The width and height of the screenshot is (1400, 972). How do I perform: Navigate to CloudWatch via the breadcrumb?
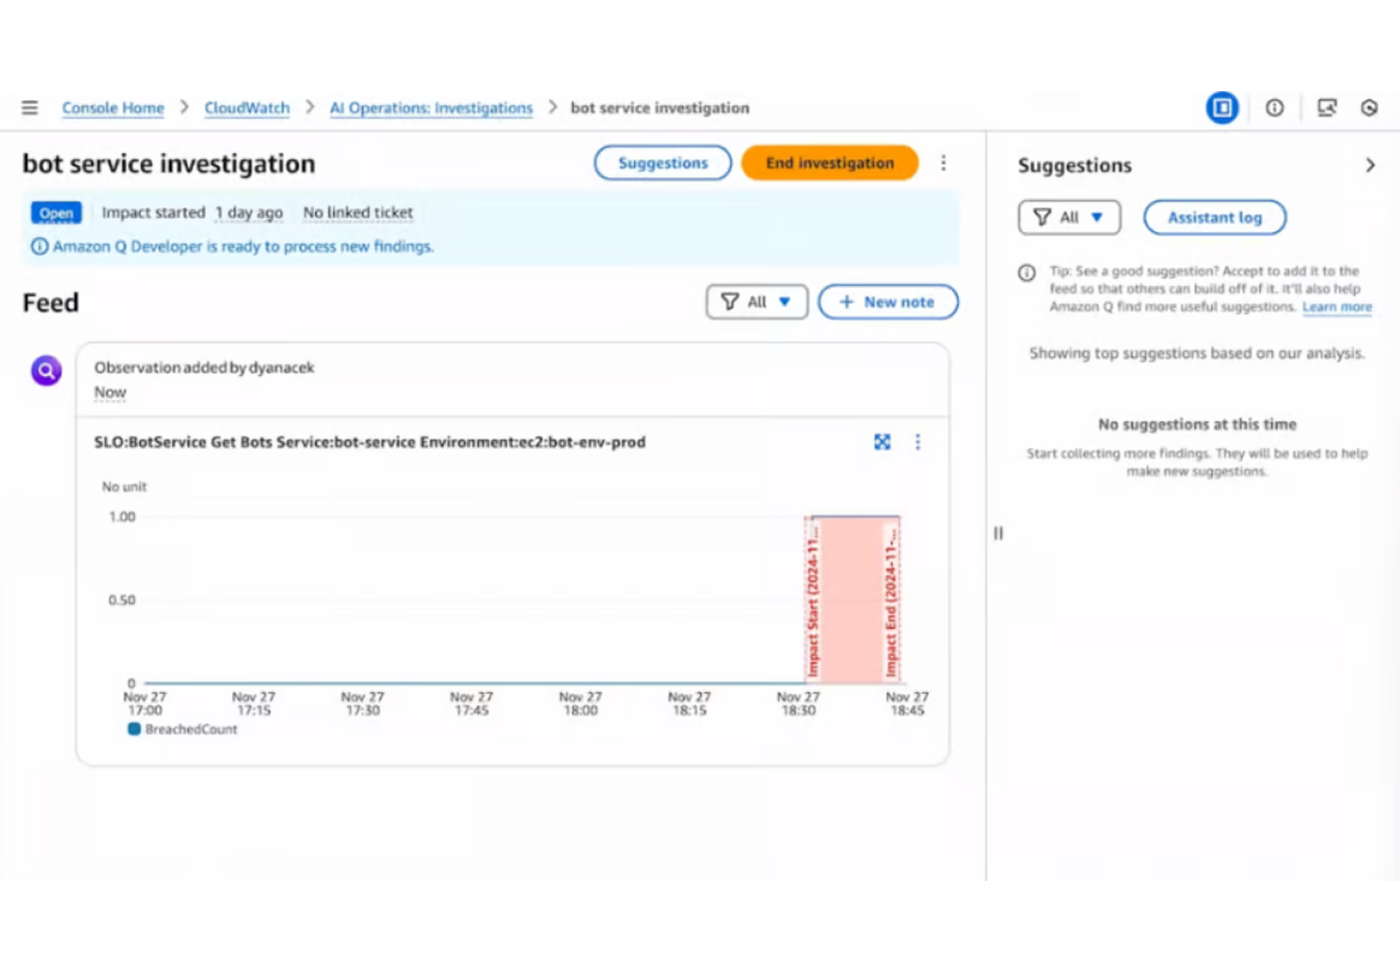tap(246, 107)
